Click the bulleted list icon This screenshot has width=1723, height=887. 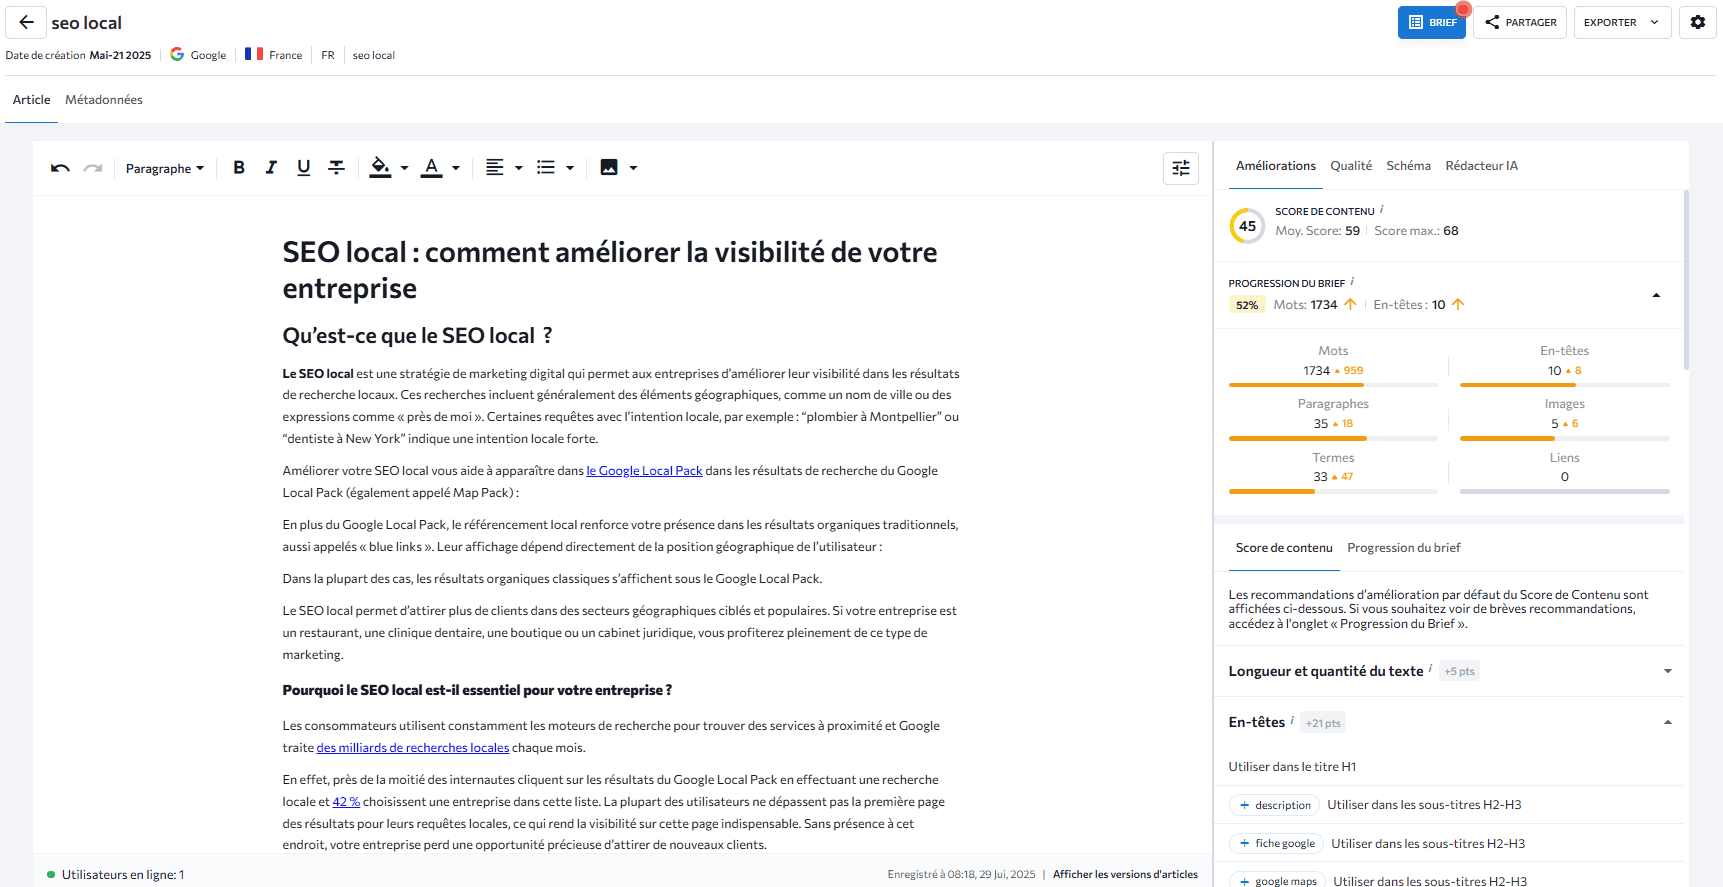(x=546, y=168)
